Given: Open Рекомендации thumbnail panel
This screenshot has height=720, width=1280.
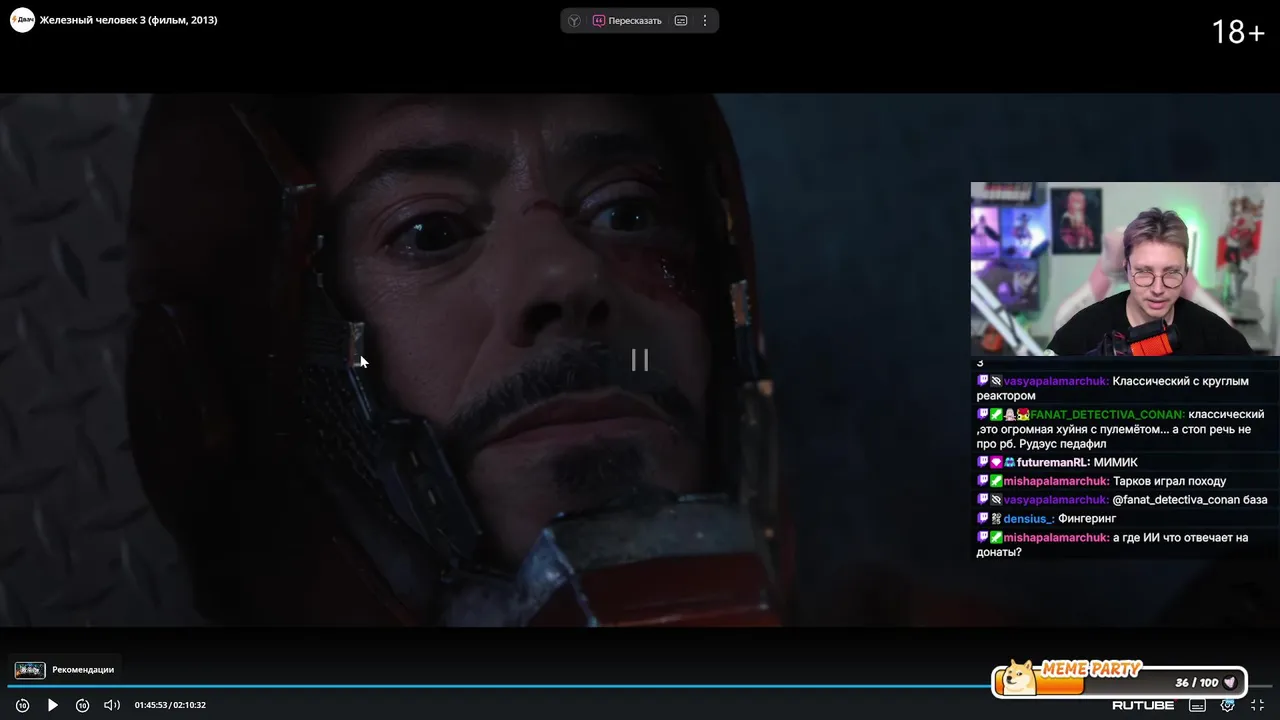Looking at the screenshot, I should click(29, 670).
